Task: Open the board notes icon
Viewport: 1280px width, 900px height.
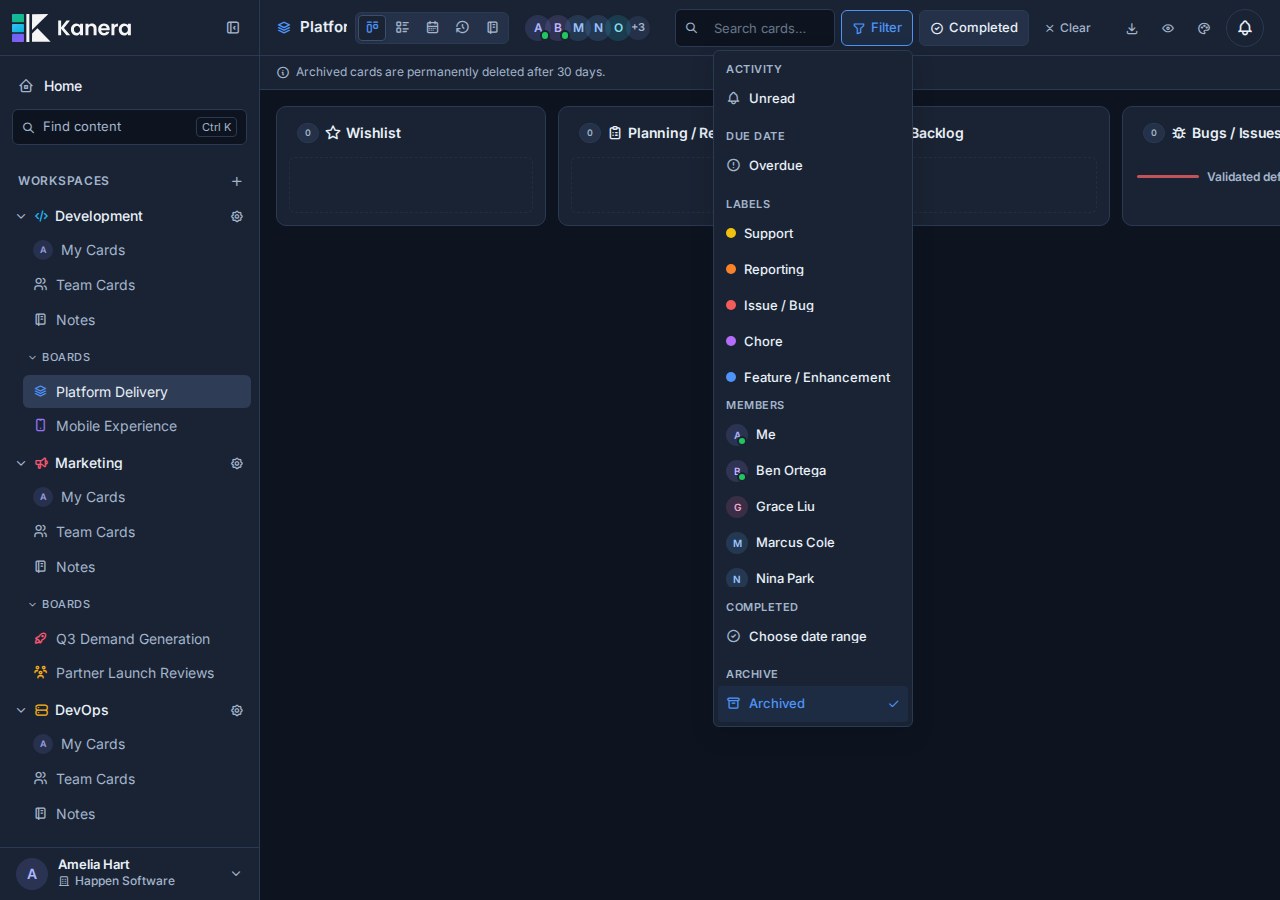Action: (492, 28)
